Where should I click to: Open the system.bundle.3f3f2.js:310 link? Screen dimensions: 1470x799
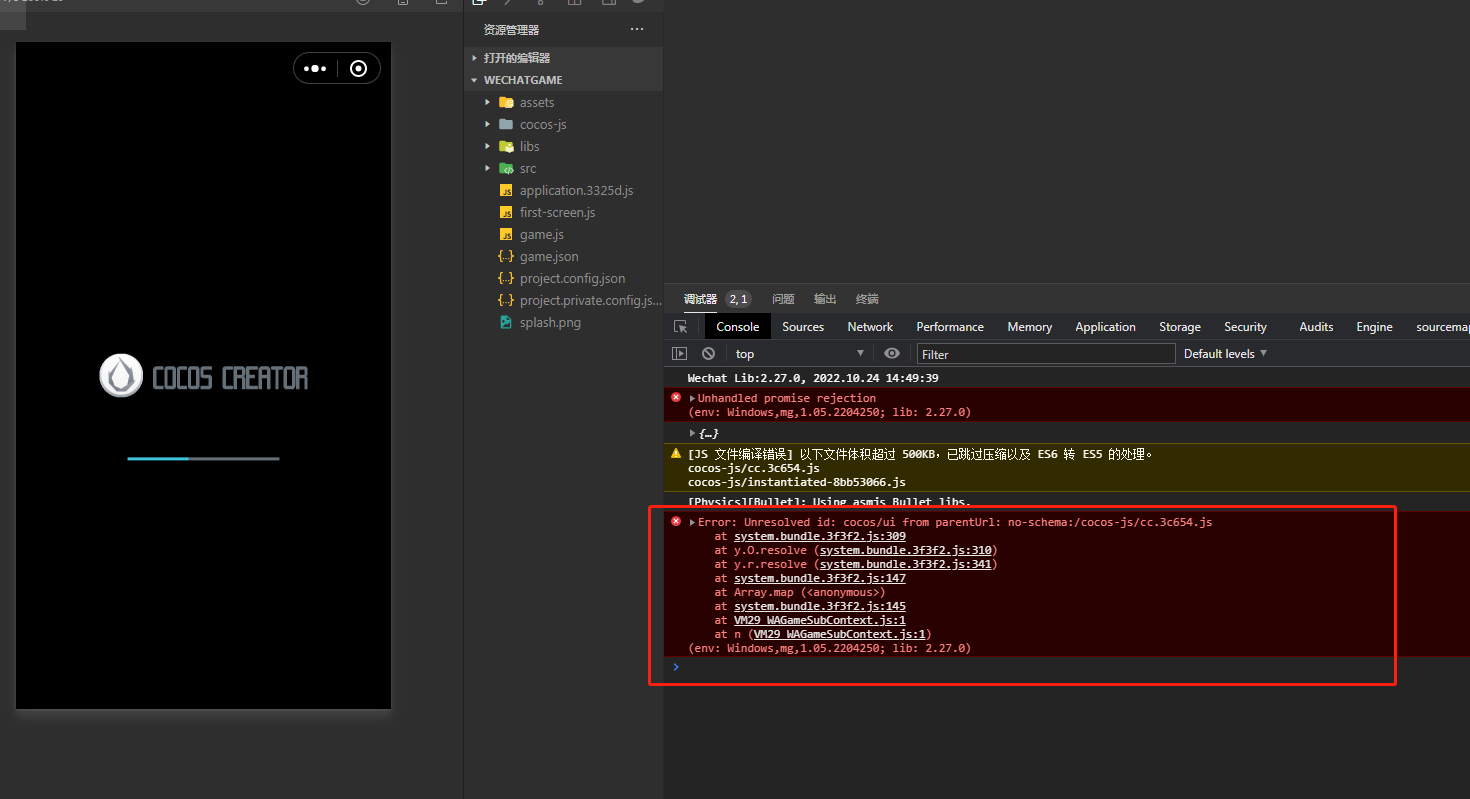coord(906,550)
